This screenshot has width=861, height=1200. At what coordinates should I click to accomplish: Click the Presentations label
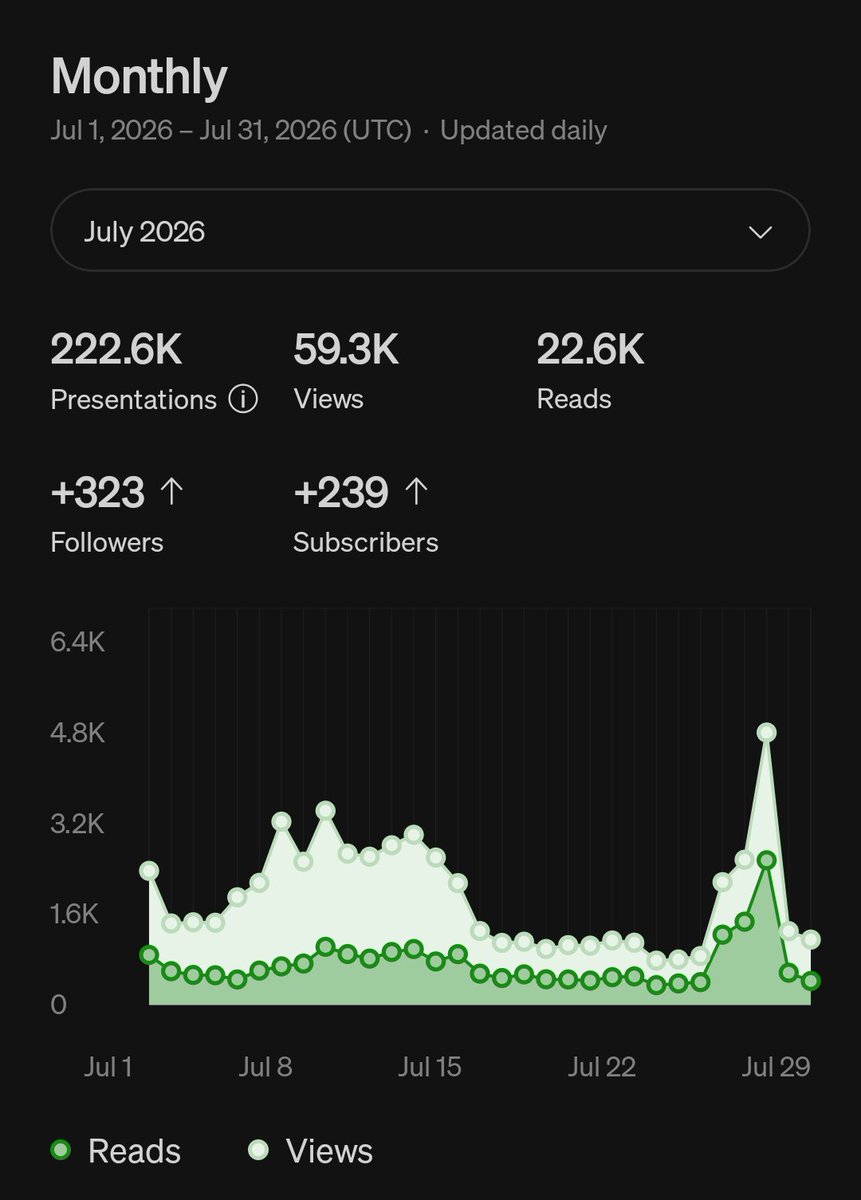(x=133, y=400)
